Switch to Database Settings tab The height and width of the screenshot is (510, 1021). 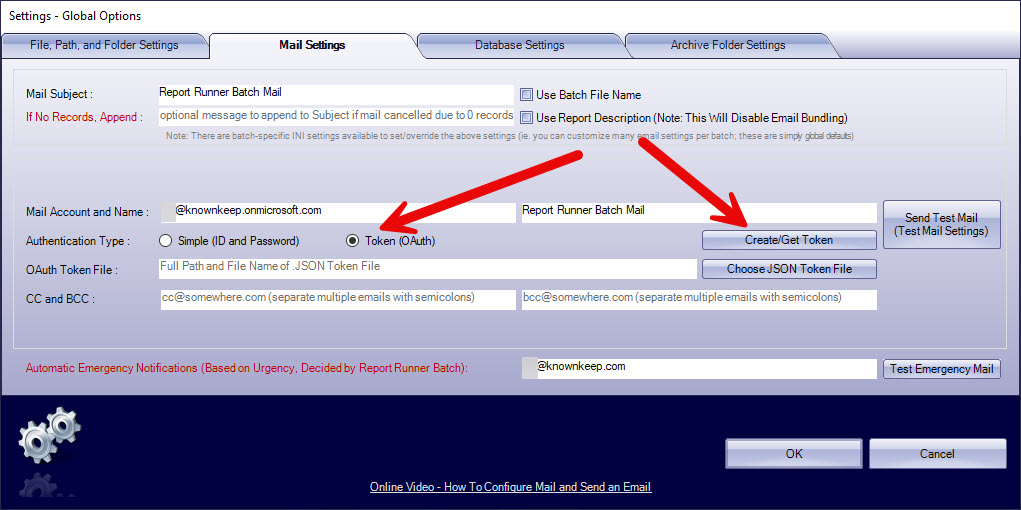519,45
